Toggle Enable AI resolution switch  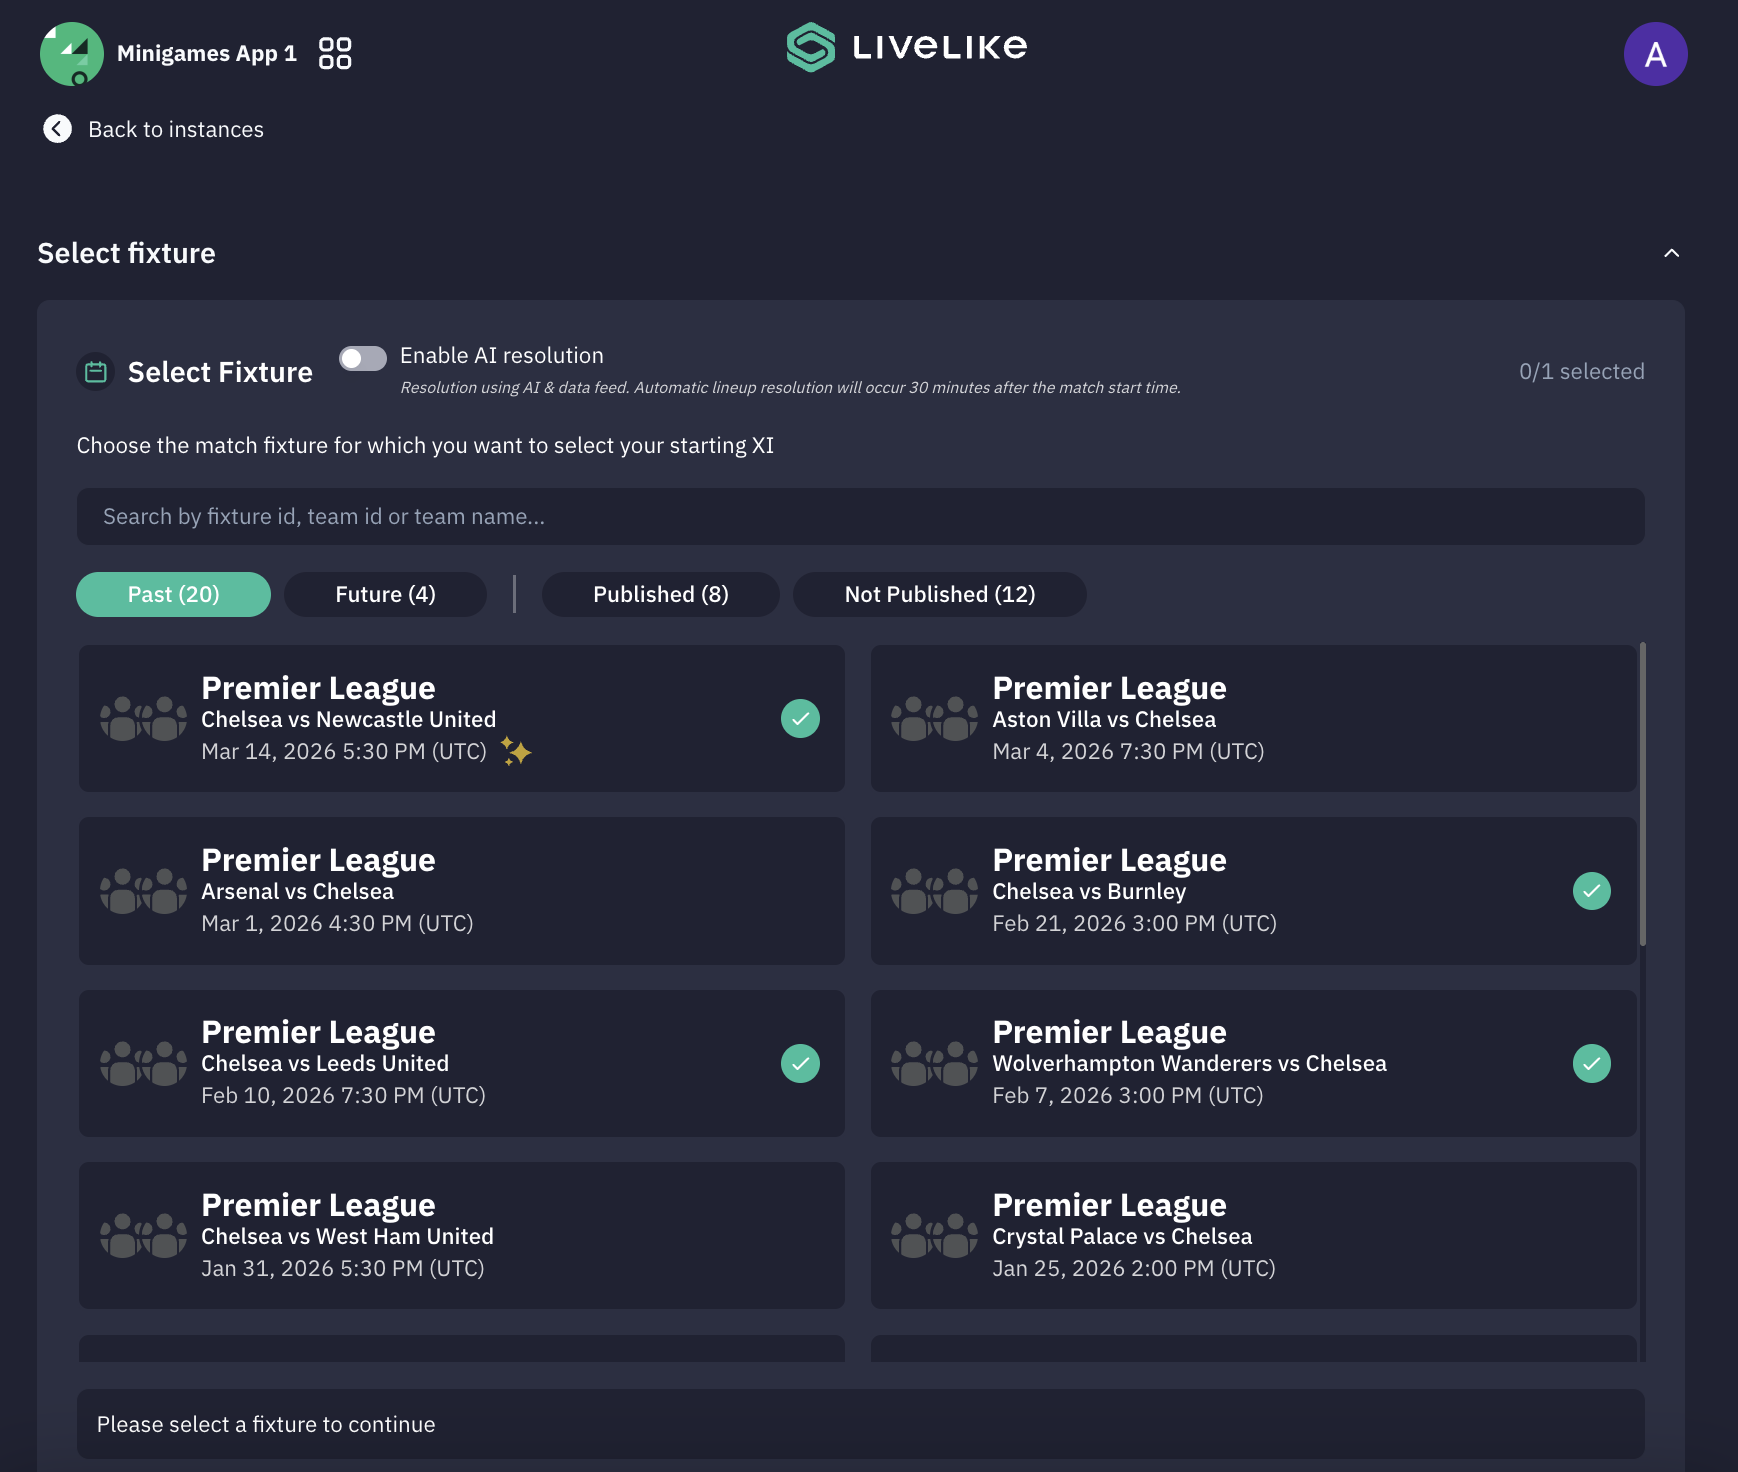[362, 358]
